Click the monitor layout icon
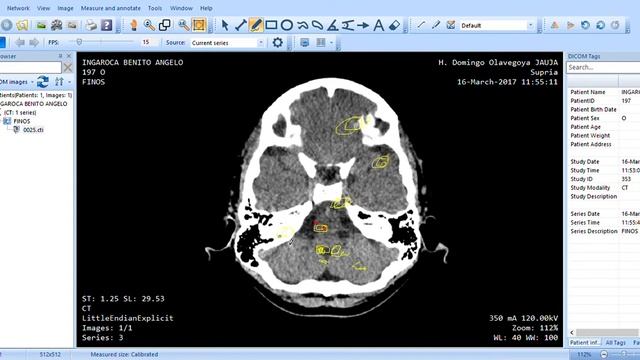The image size is (640, 360). click(x=304, y=42)
